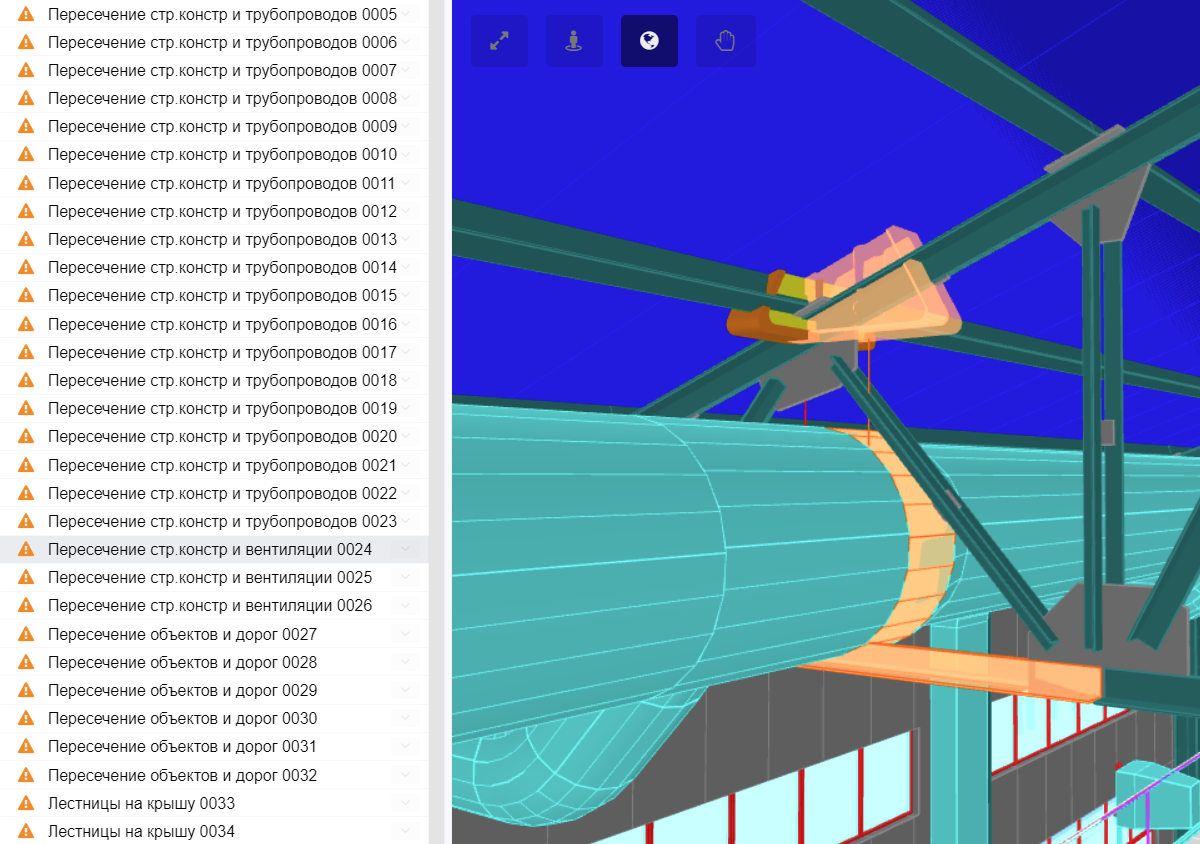Viewport: 1200px width, 844px height.
Task: Expand dropdown arrow of вентиляции 0025
Action: (x=405, y=577)
